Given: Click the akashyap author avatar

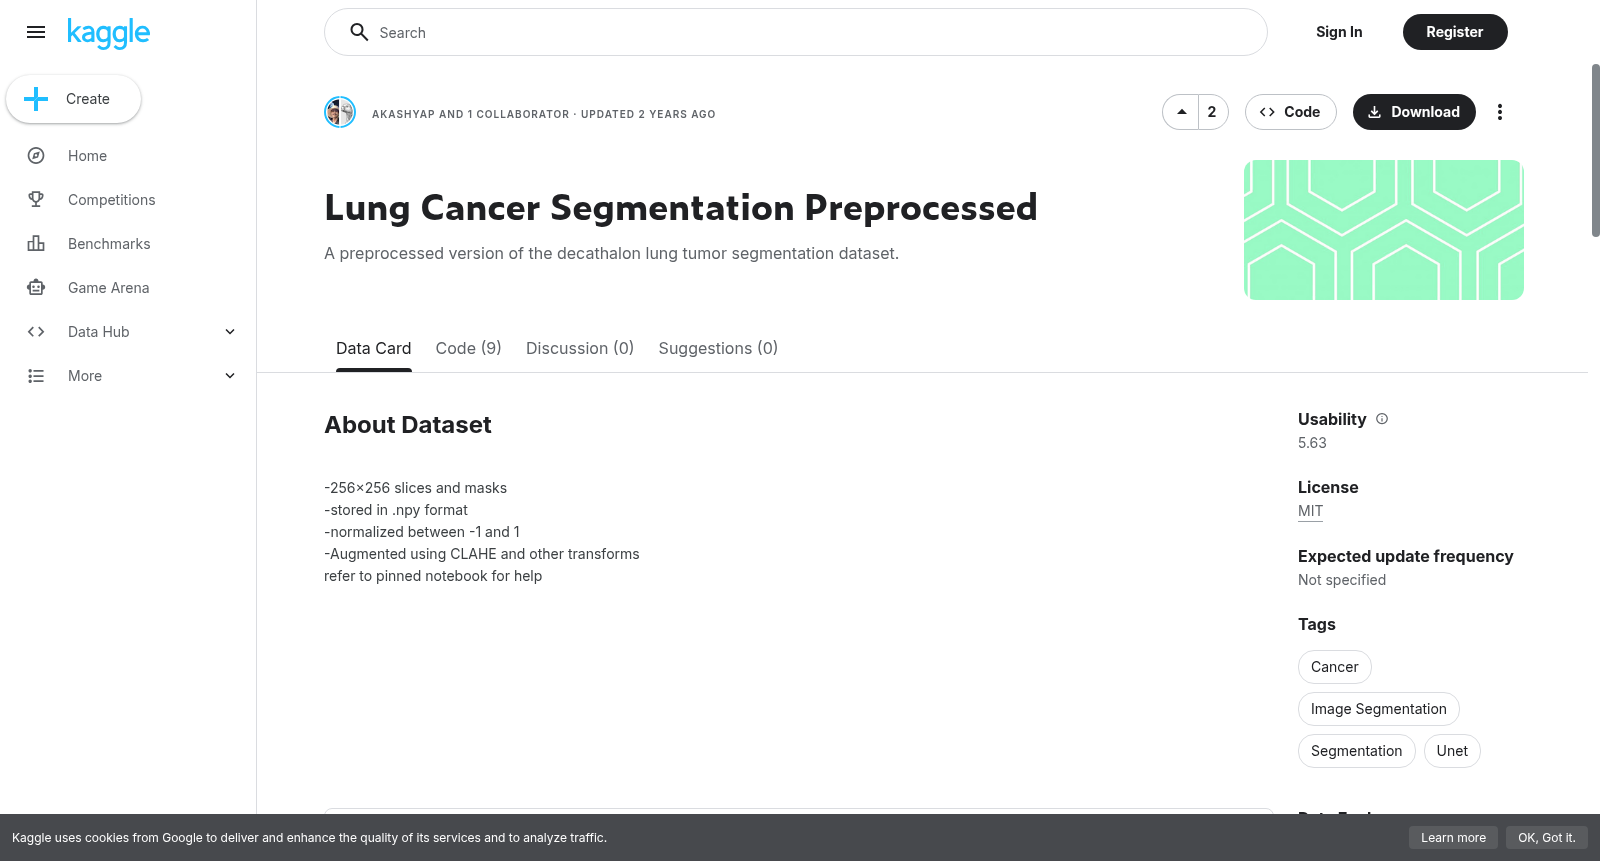Looking at the screenshot, I should click(340, 112).
